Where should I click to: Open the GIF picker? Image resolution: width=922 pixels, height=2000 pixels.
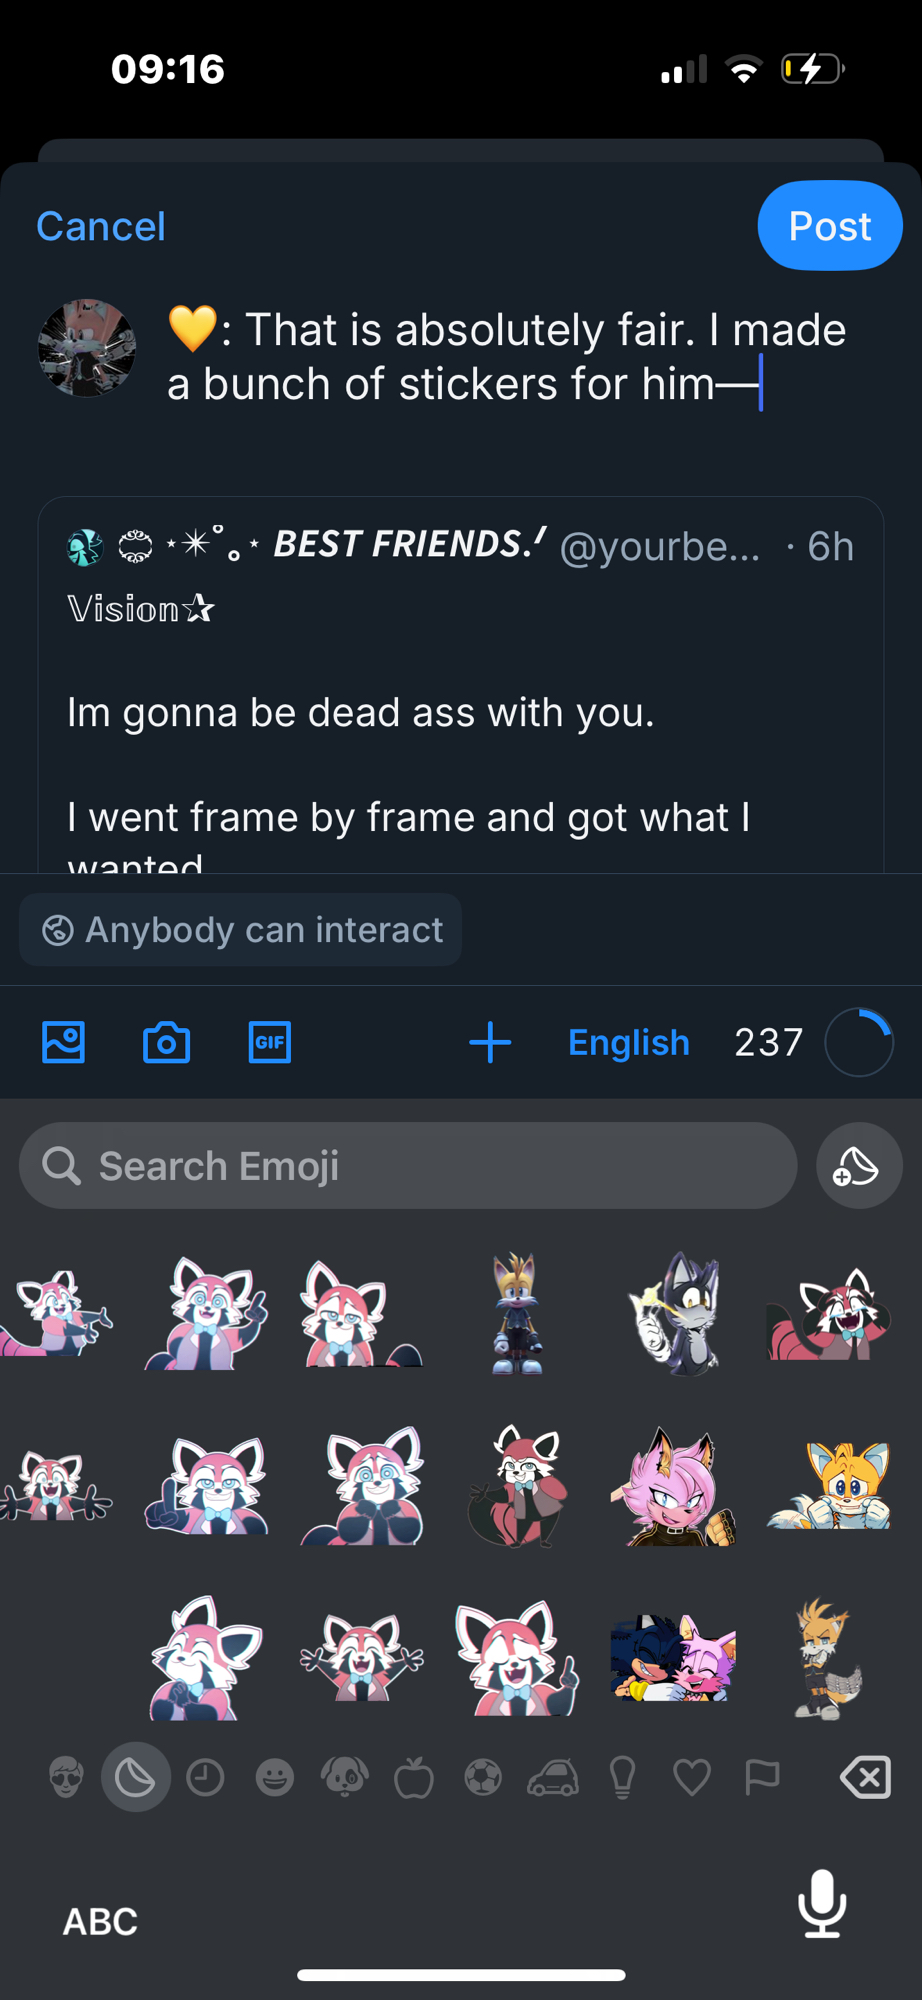coord(269,1042)
